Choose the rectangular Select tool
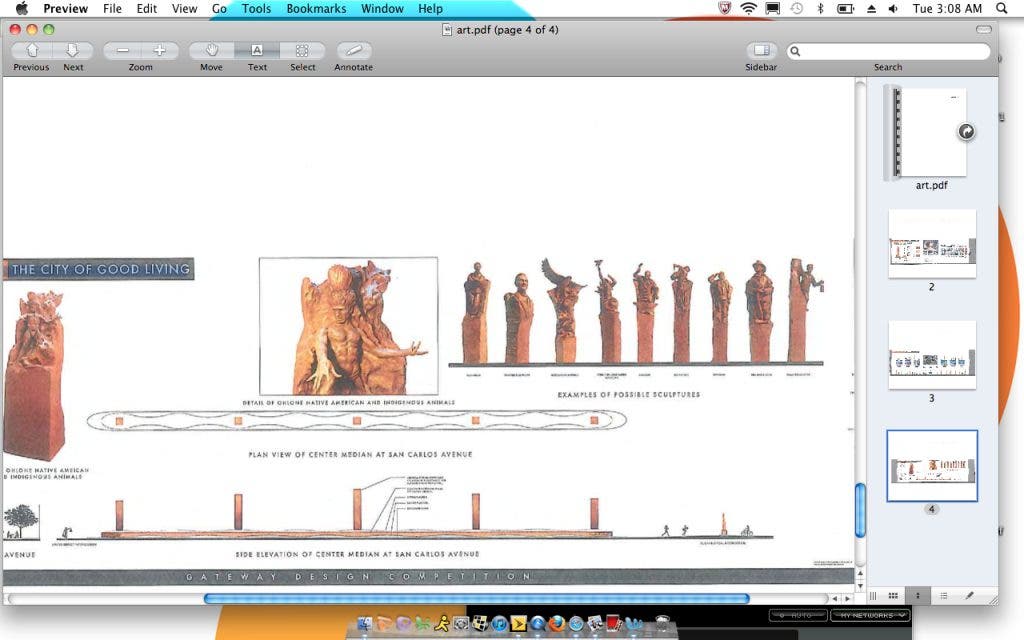 point(302,51)
